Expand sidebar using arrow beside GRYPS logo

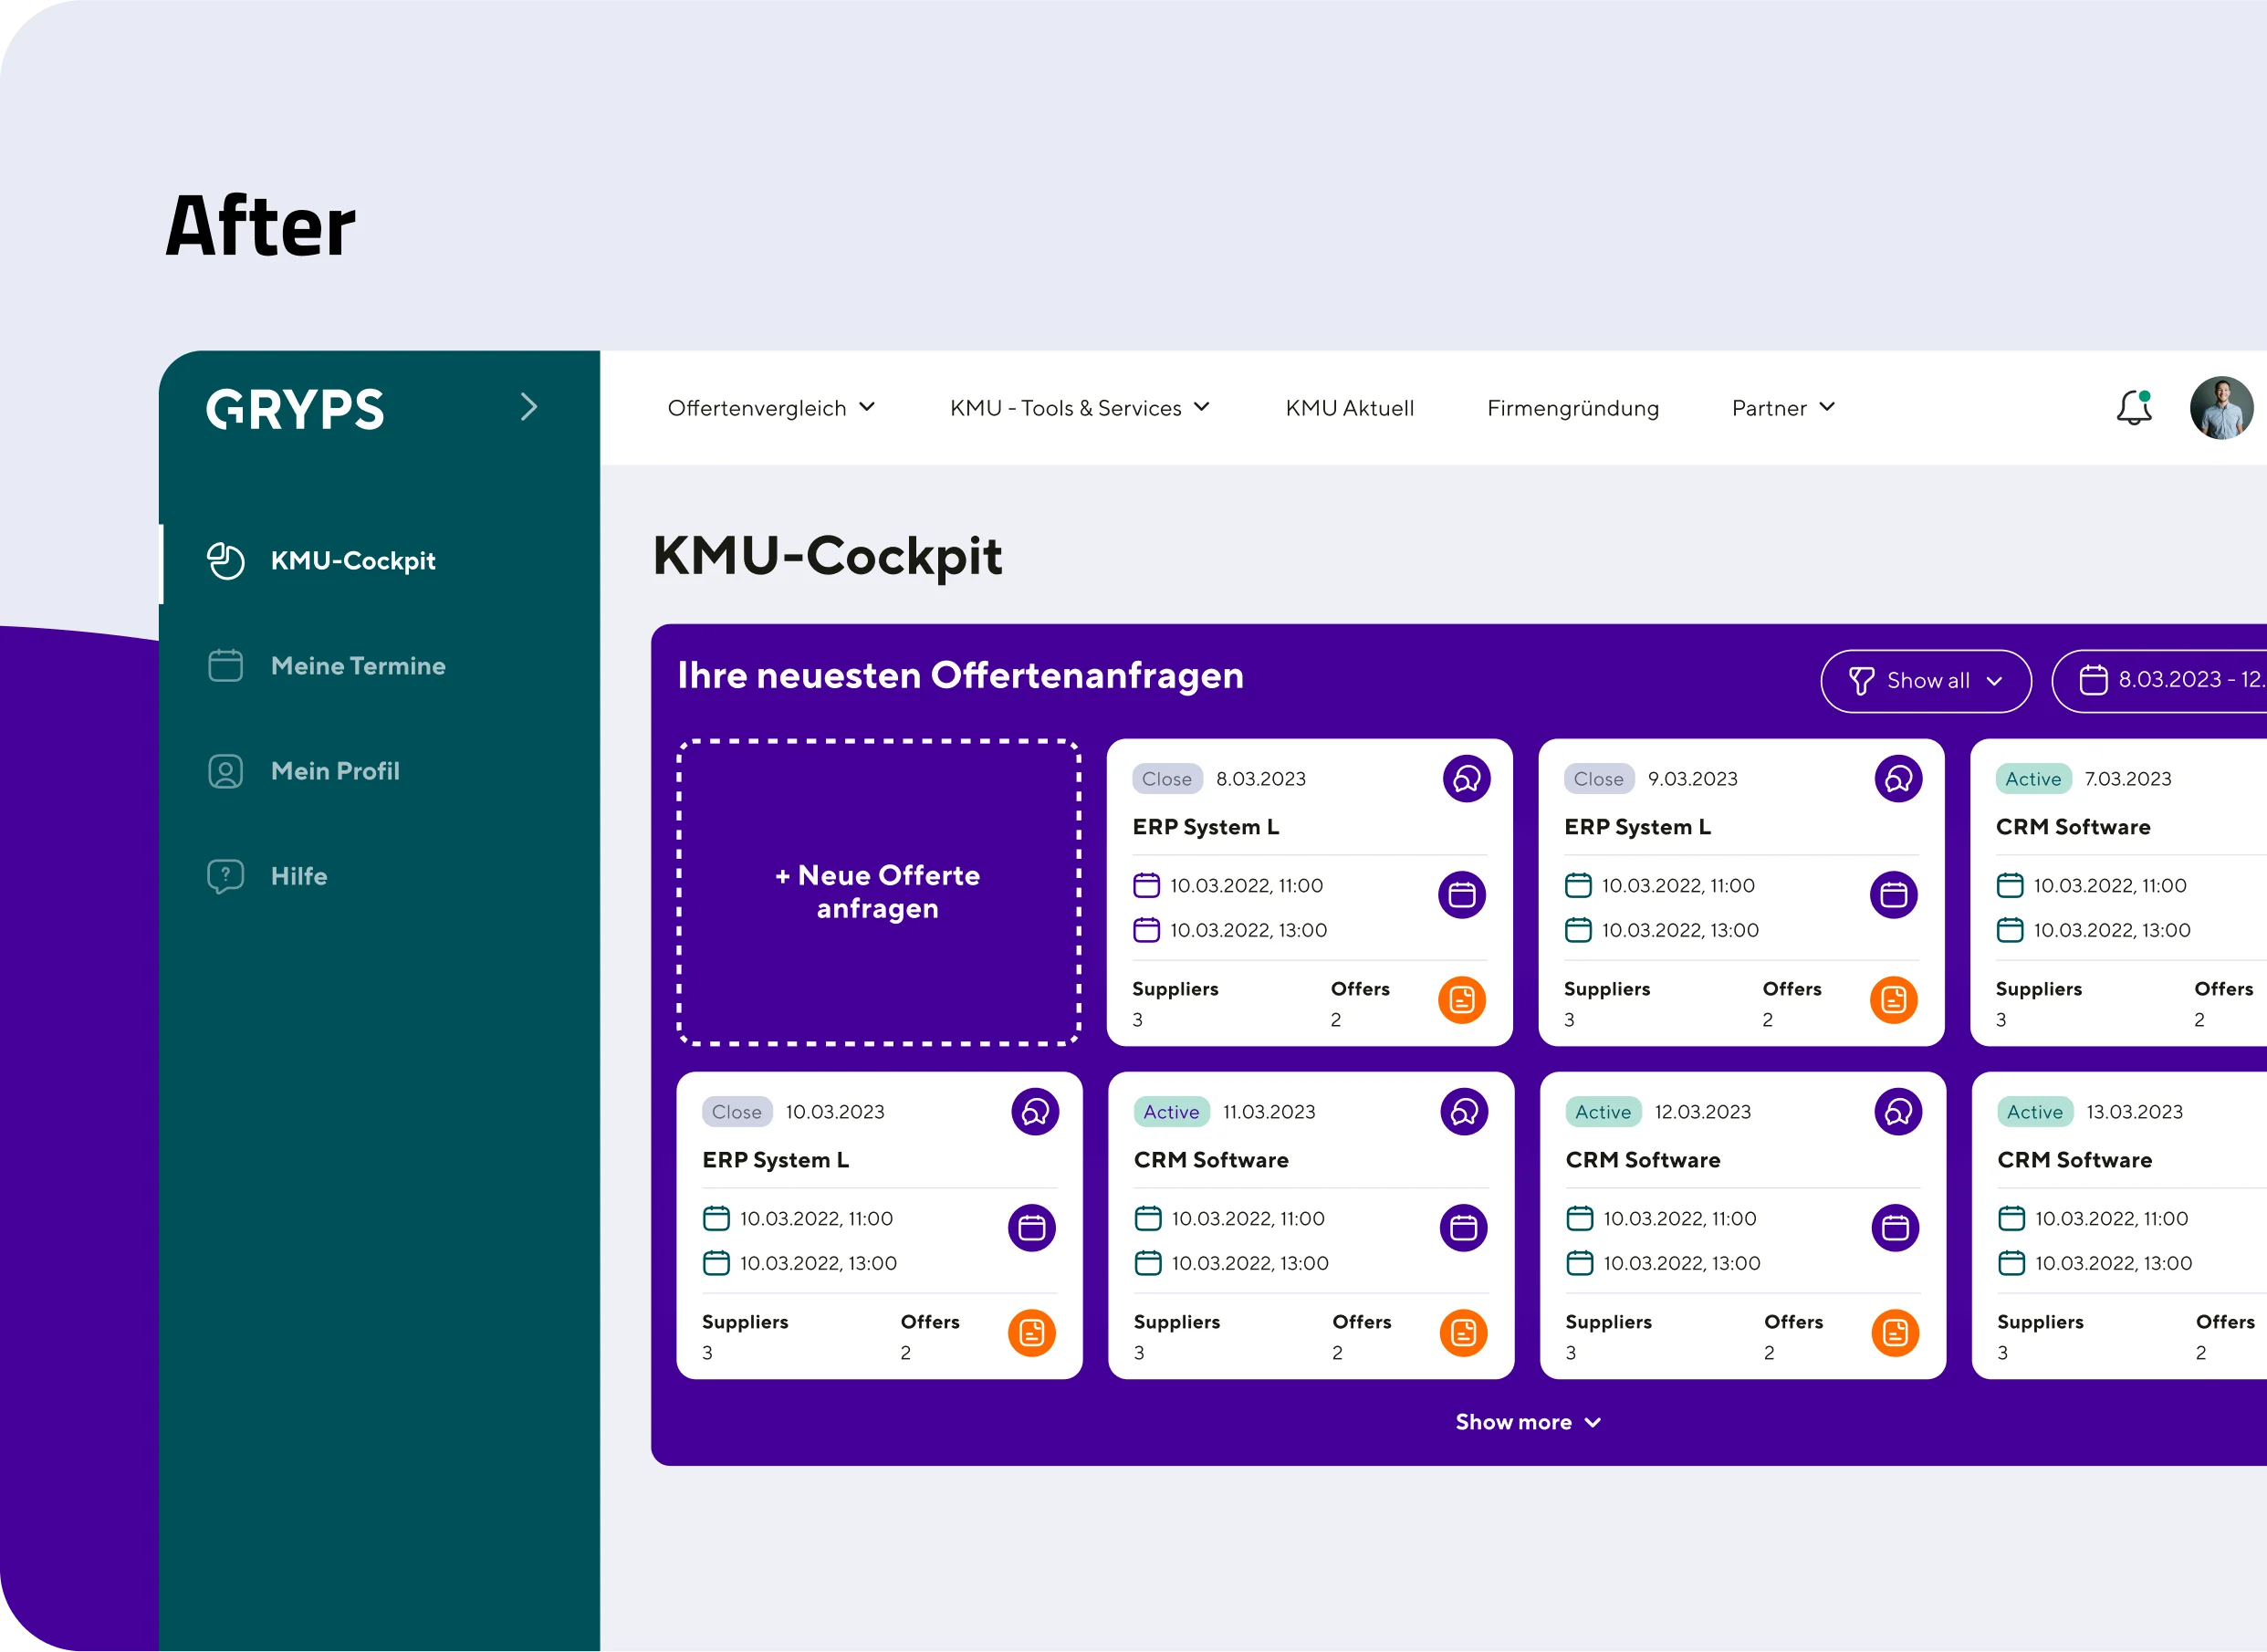(529, 407)
